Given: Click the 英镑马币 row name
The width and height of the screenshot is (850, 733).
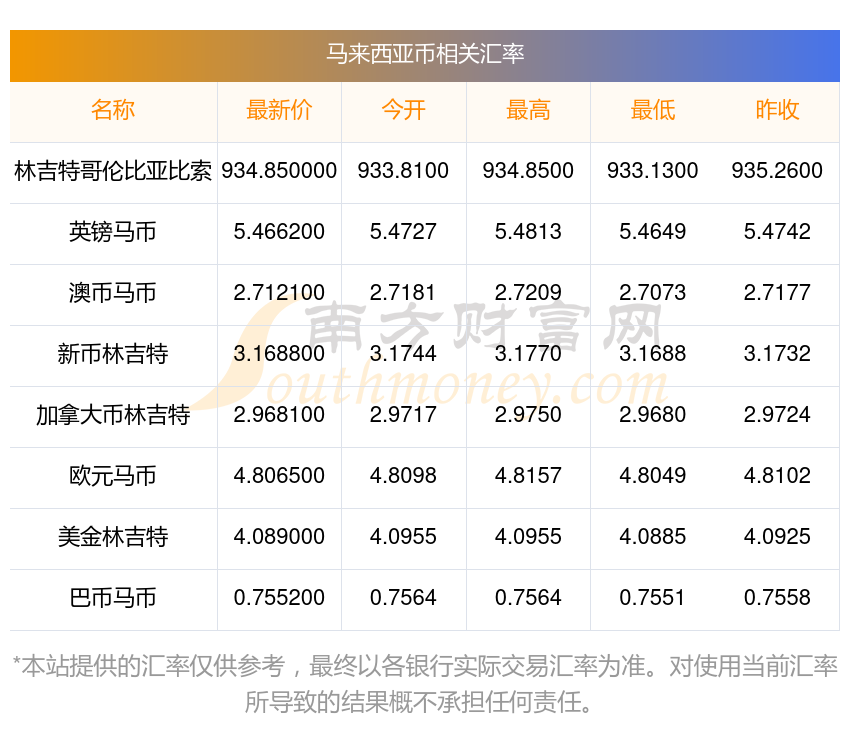Looking at the screenshot, I should pyautogui.click(x=113, y=232).
